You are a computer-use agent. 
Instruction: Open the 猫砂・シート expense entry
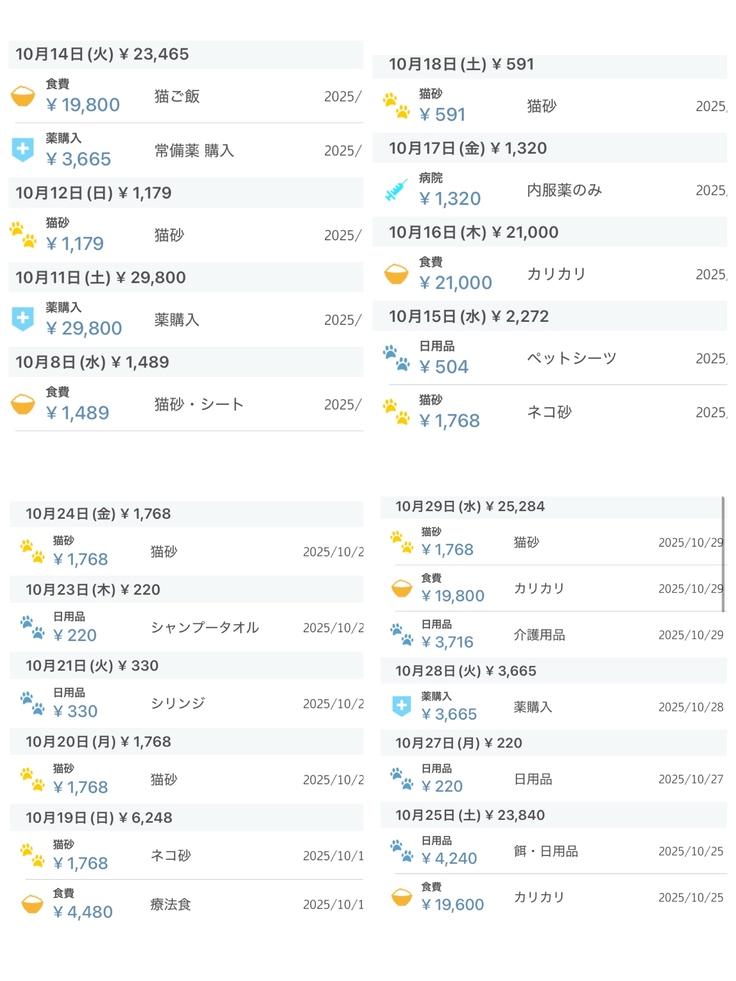[199, 404]
